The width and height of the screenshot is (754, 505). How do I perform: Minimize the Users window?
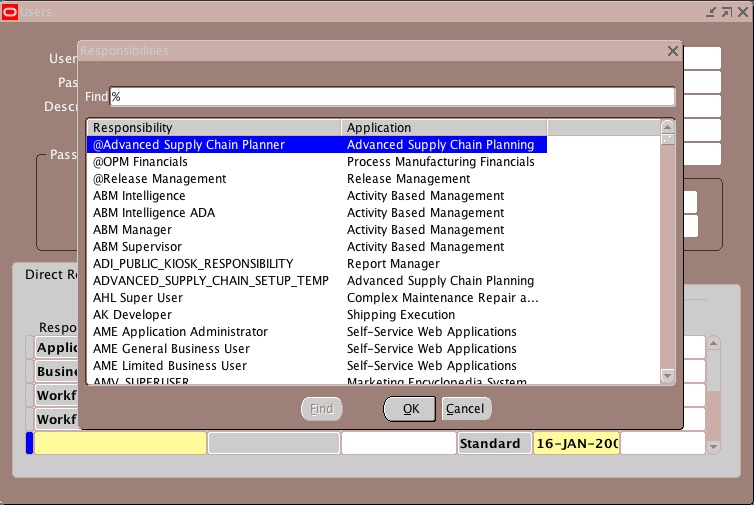710,12
